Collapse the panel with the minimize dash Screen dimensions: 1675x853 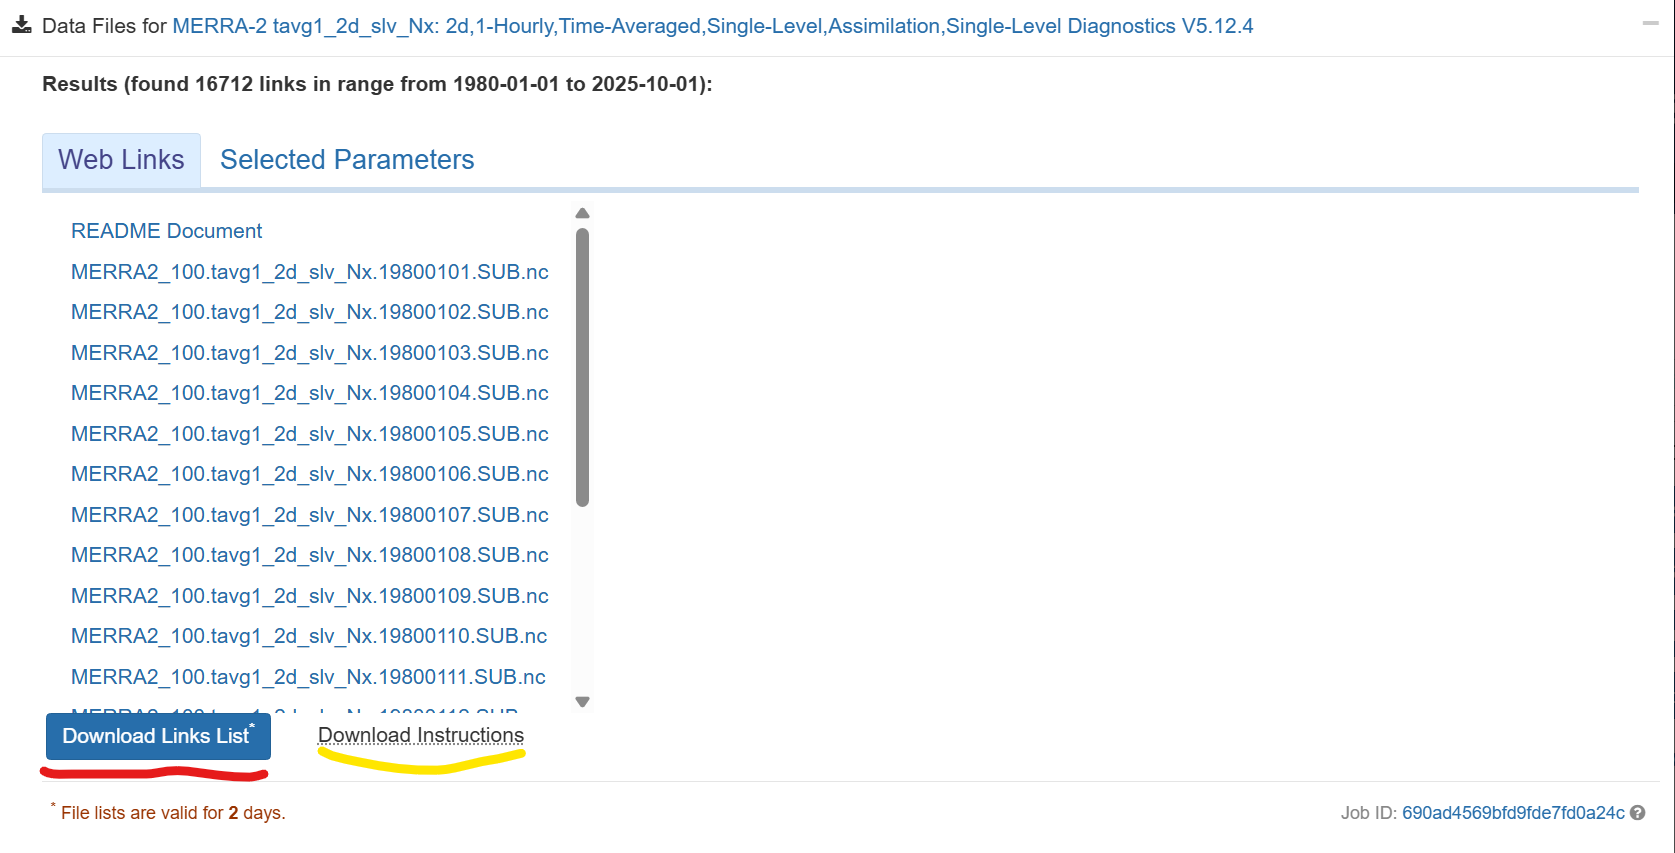tap(1650, 23)
